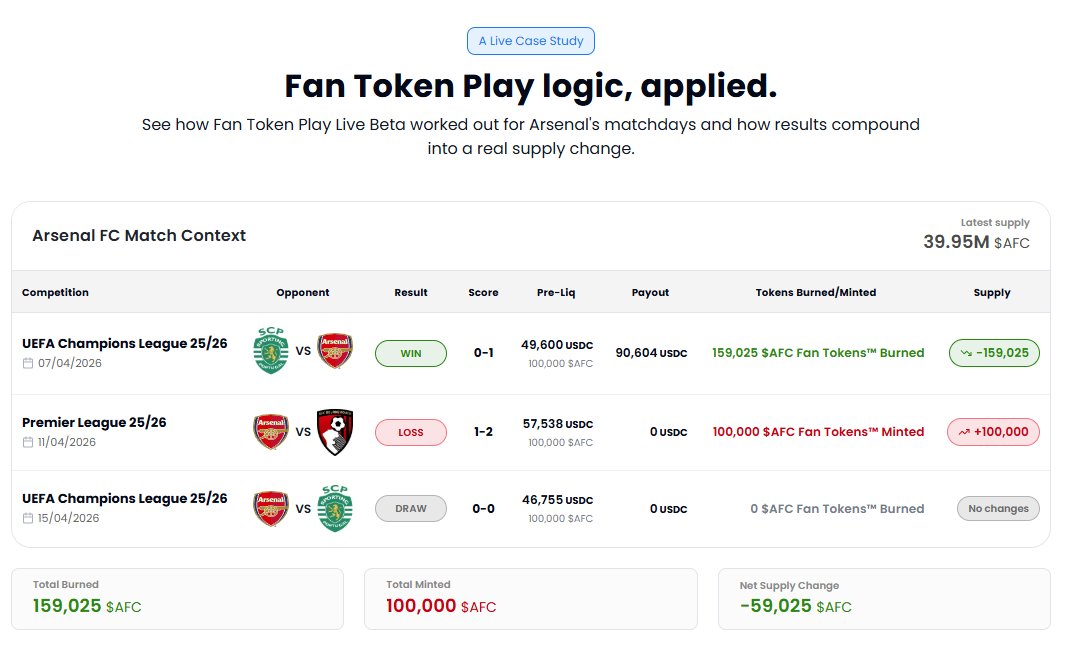
Task: Click Sporting CP crest in first match row
Action: pos(271,350)
